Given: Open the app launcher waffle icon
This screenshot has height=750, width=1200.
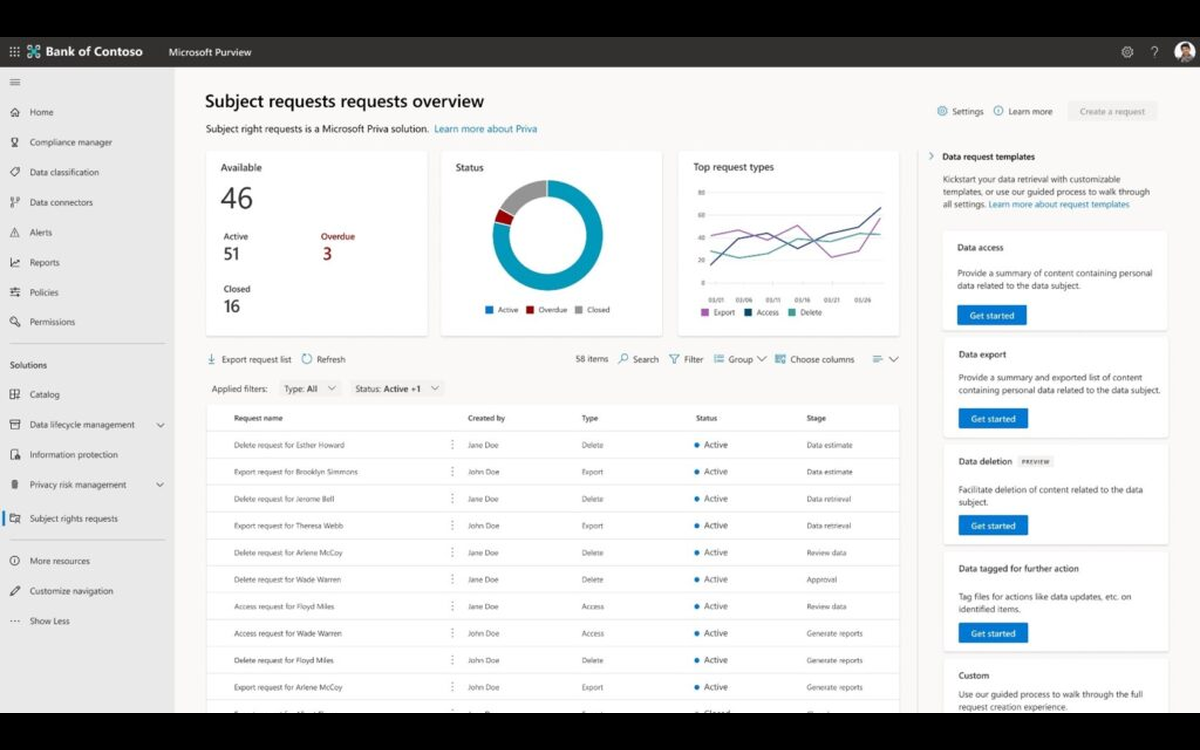Looking at the screenshot, I should coord(14,52).
